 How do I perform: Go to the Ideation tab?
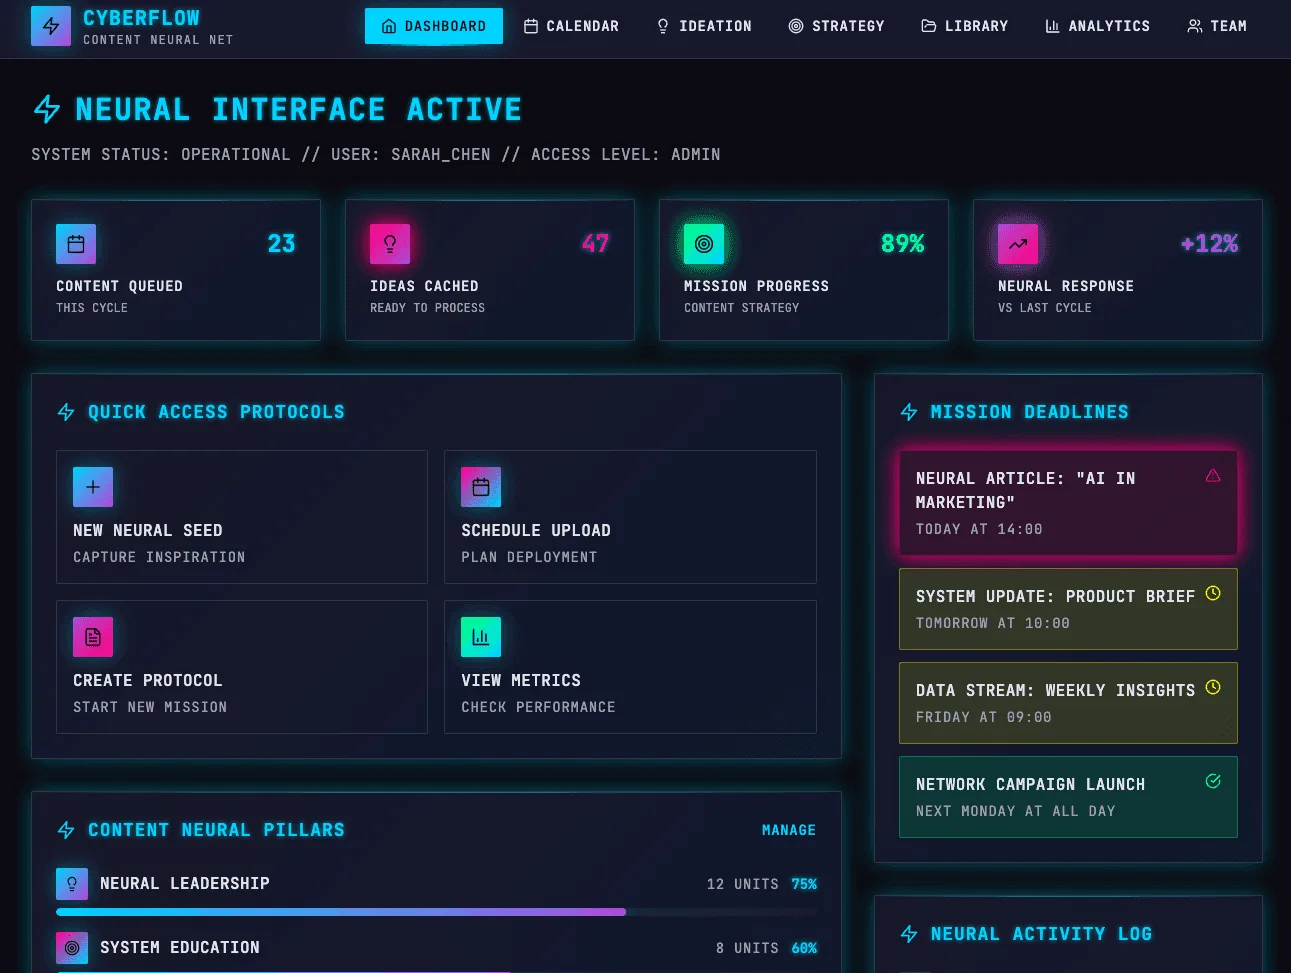point(704,26)
